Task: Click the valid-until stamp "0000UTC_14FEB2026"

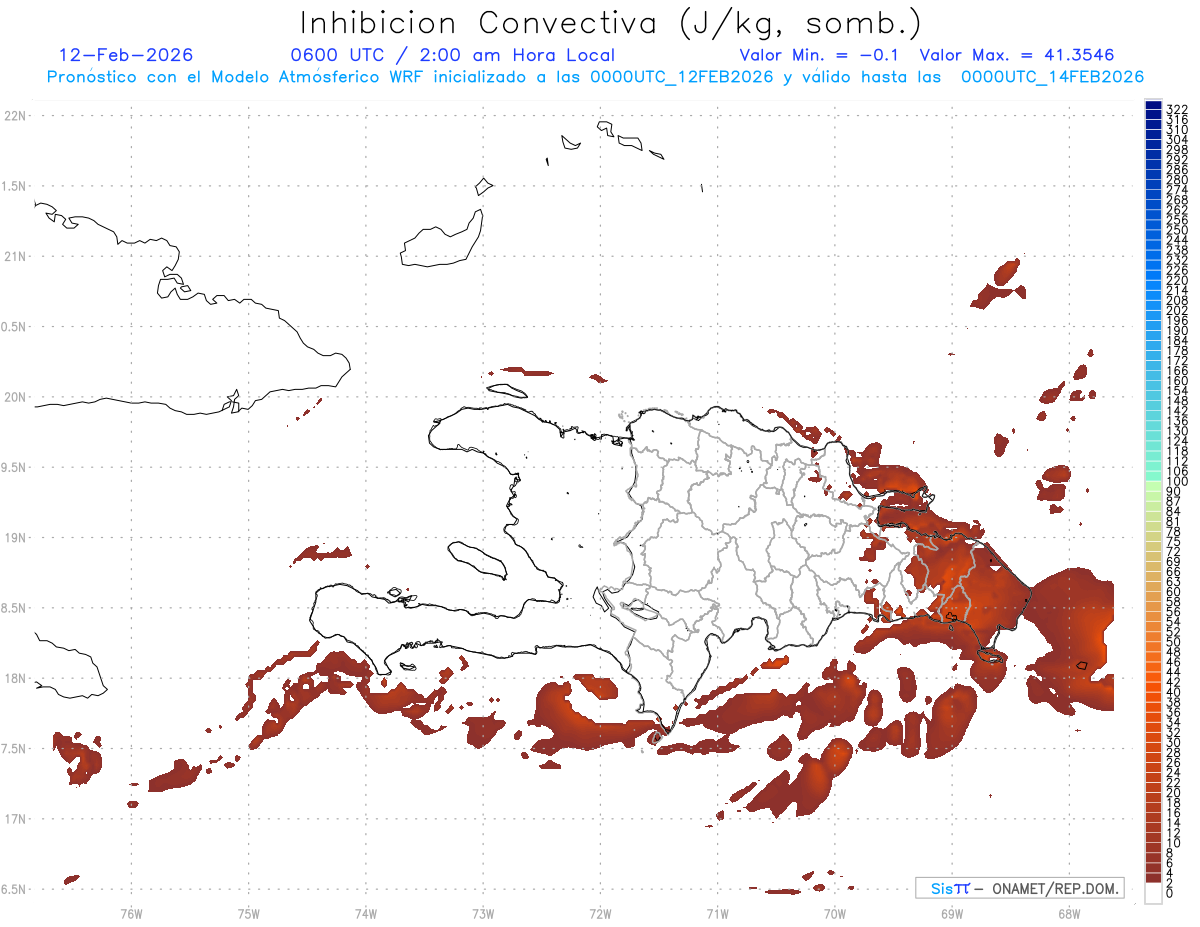Action: (x=1053, y=77)
